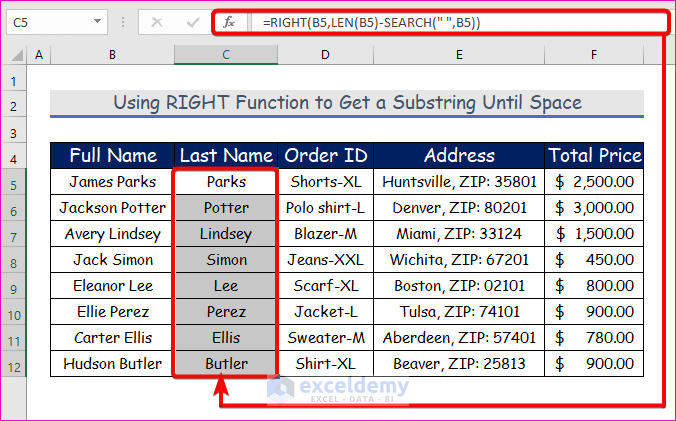Select the 'Sweater-M' order cell

[325, 338]
